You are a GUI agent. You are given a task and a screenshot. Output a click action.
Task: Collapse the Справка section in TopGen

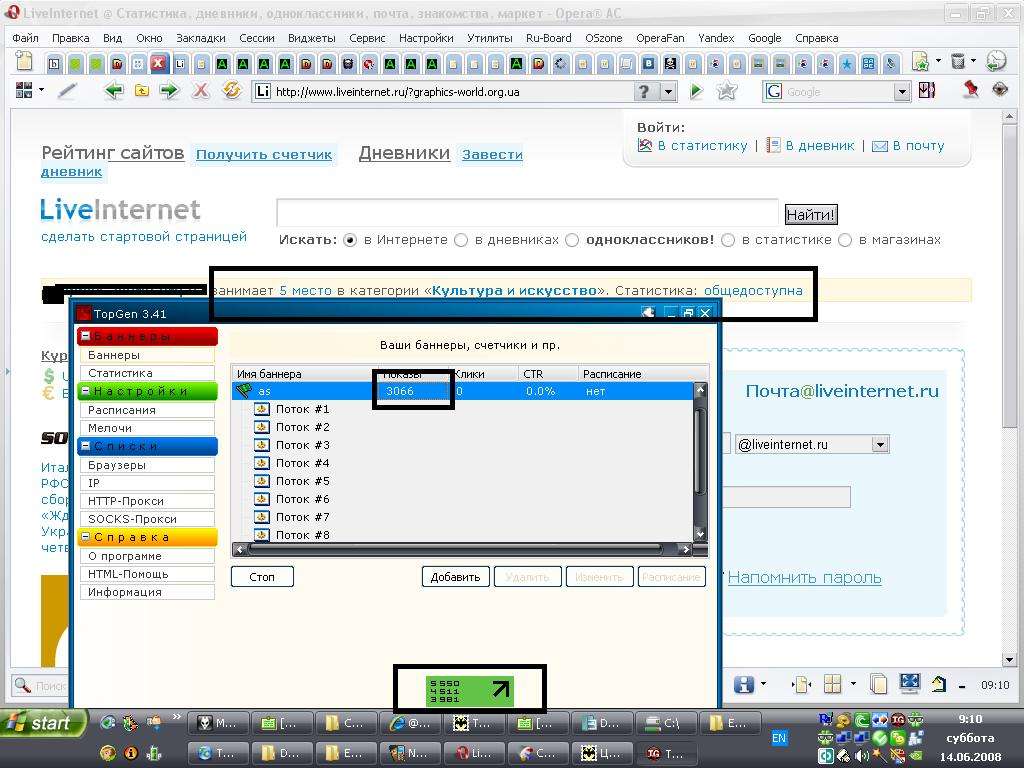click(86, 537)
